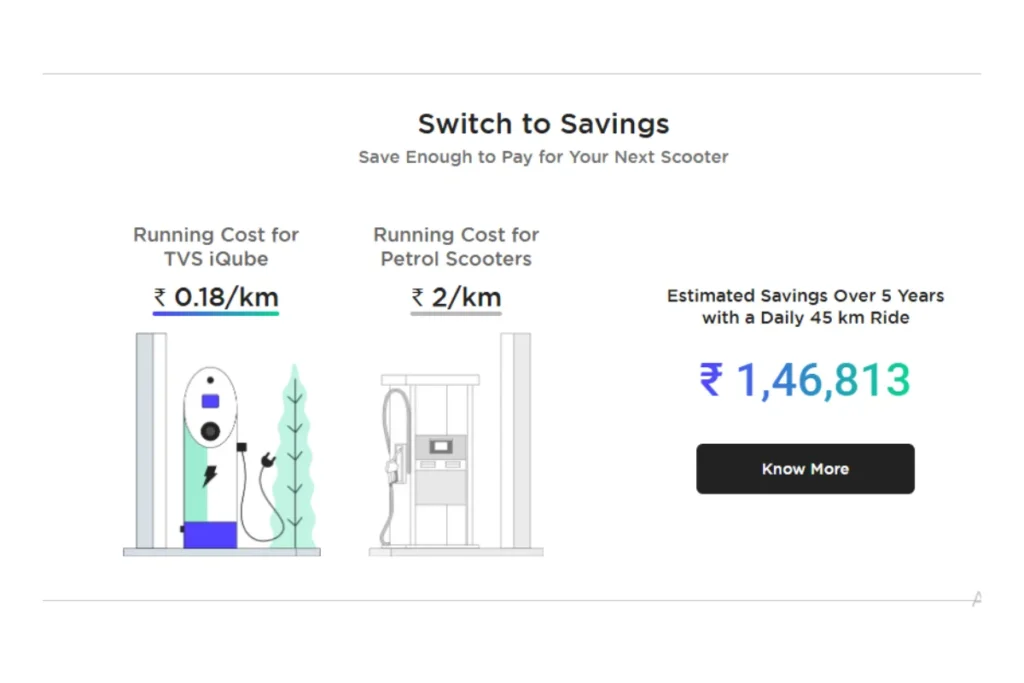Click the Estimated Savings Over 5 Years text
Screen dimensions: 1024x683
[x=805, y=306]
